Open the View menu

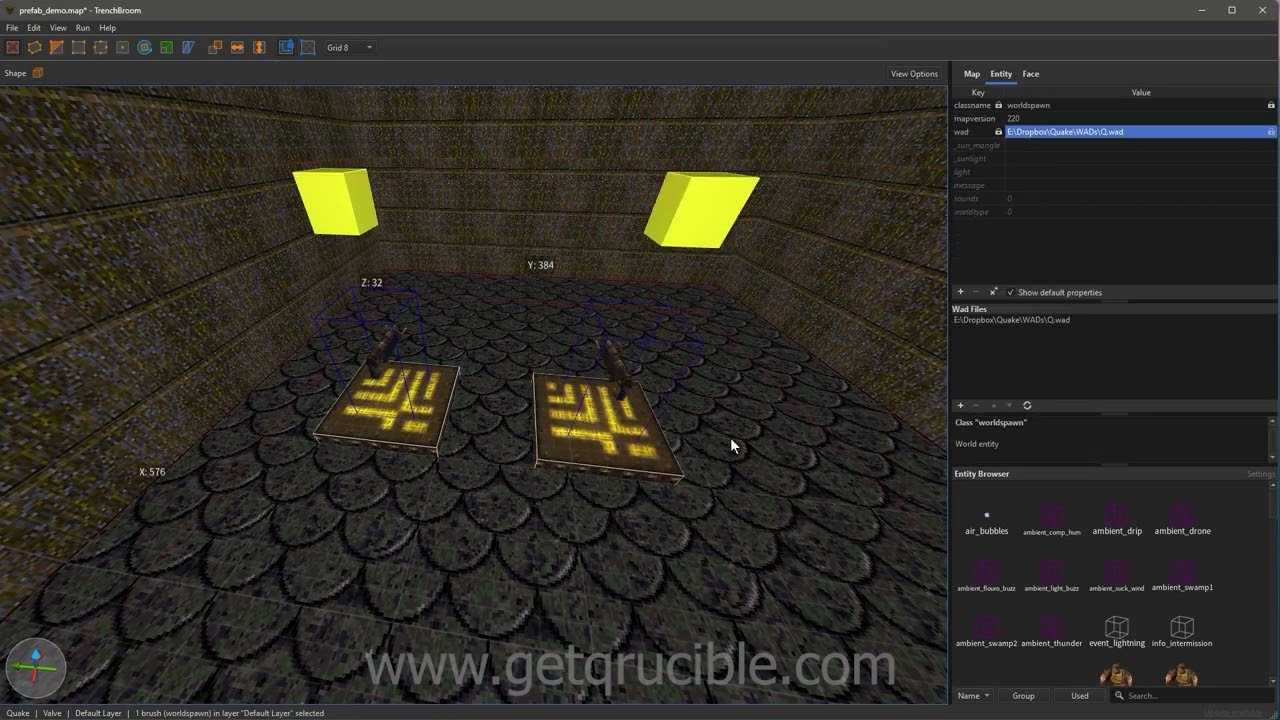pos(58,28)
